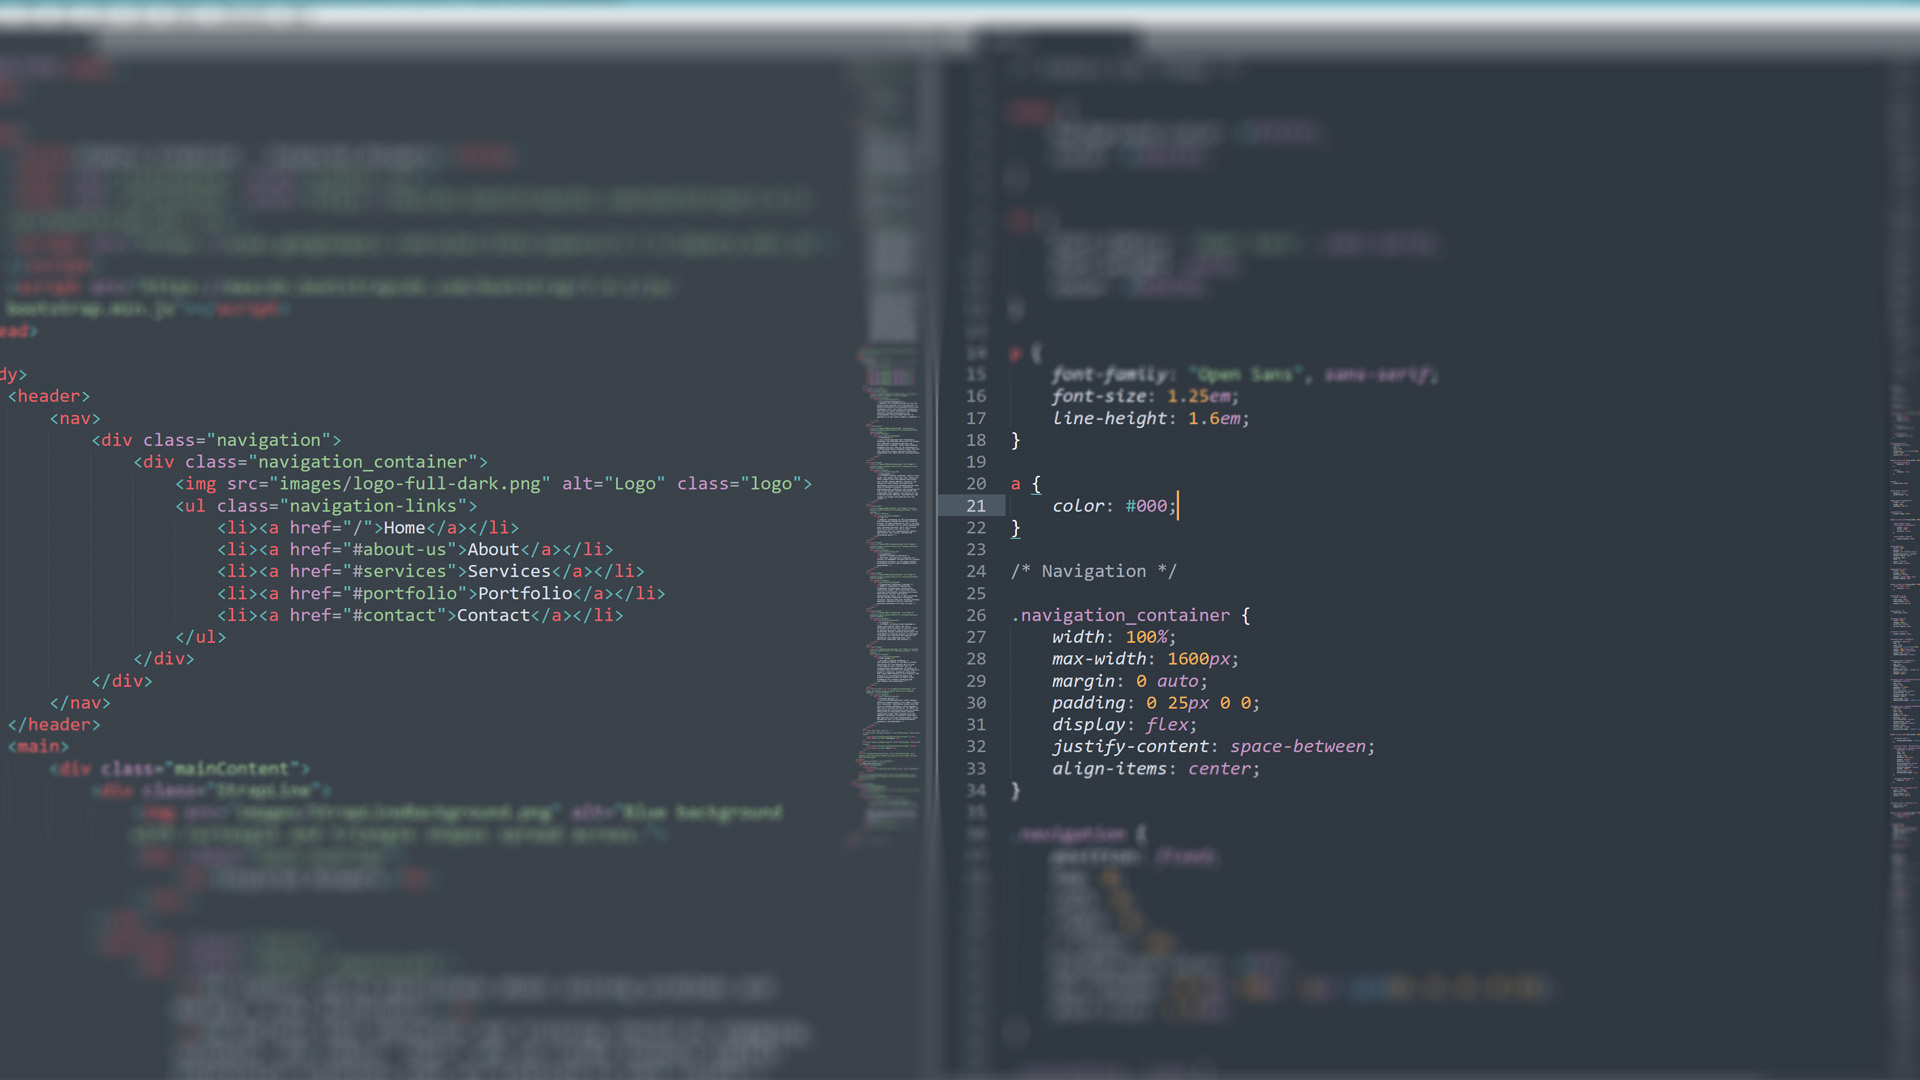1920x1080 pixels.
Task: Click the #about-us href value
Action: coord(399,549)
